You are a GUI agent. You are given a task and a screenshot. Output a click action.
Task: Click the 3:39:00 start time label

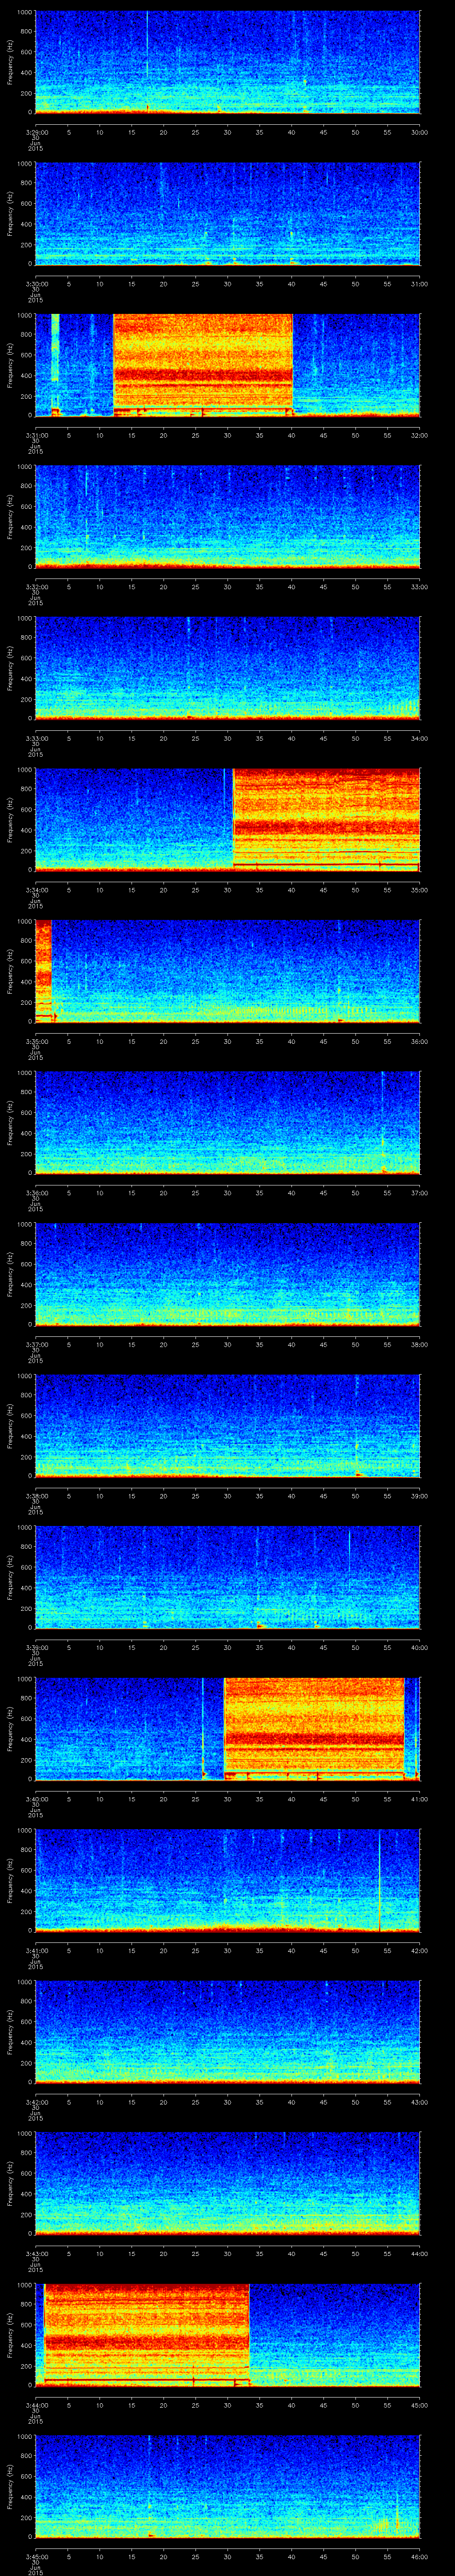35,1647
